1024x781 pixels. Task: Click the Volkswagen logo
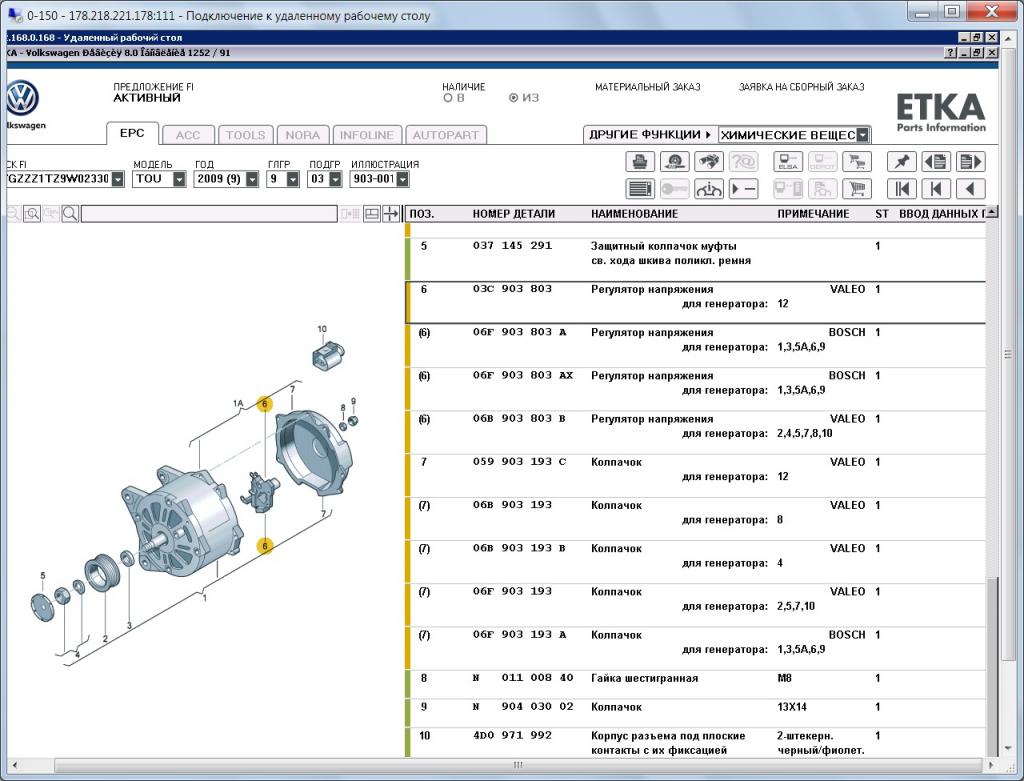tap(22, 99)
